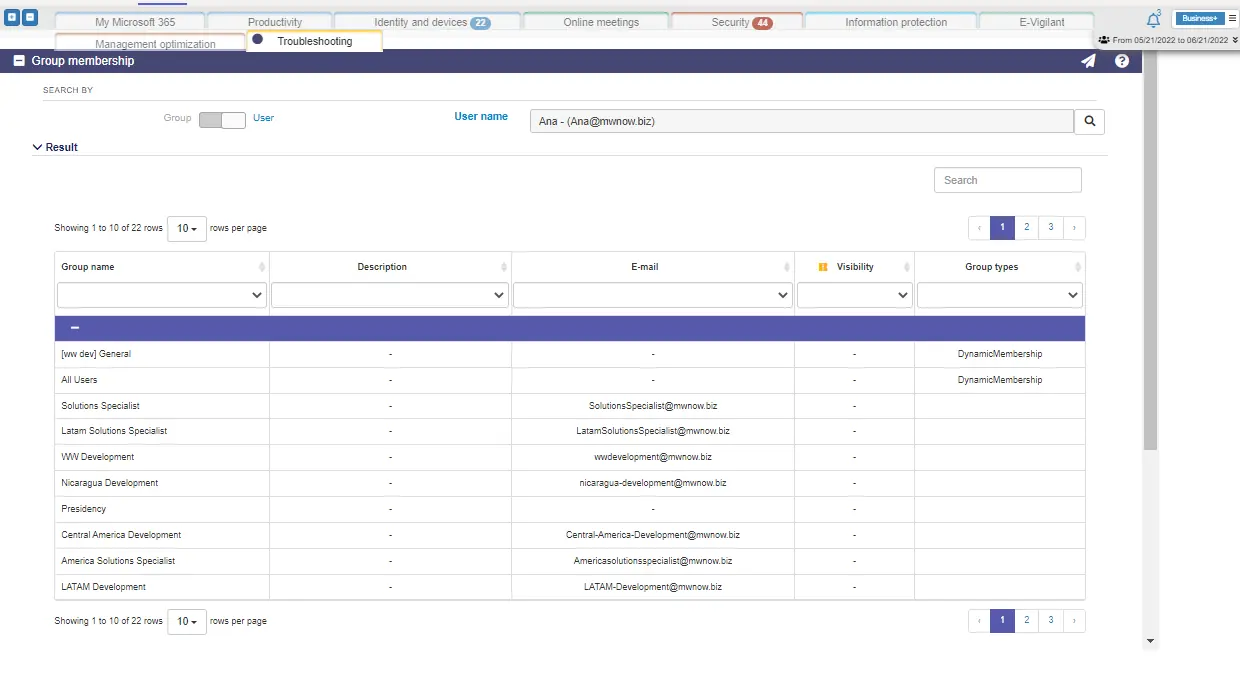The image size is (1240, 677).
Task: Click the User name input field
Action: point(801,121)
